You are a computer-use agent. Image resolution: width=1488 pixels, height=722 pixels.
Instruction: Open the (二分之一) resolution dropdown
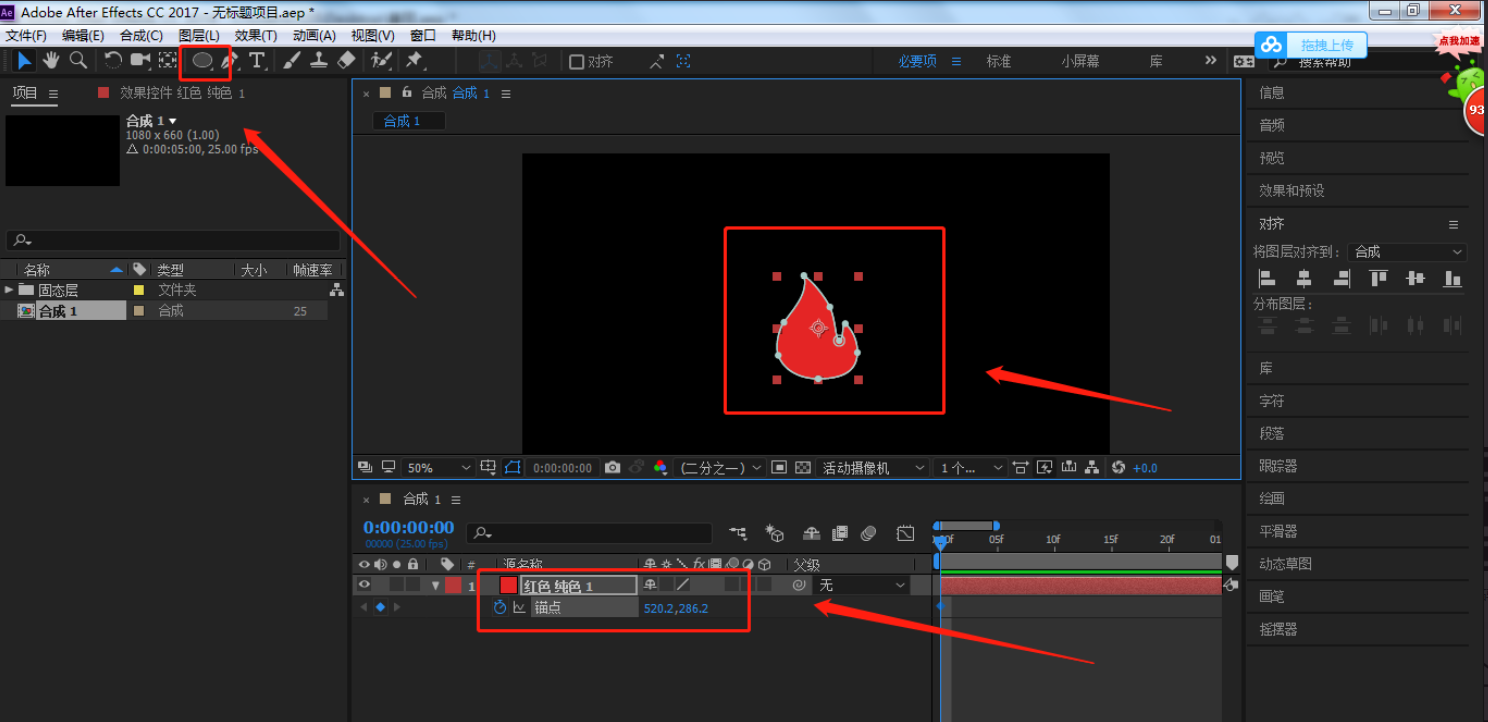coord(720,468)
